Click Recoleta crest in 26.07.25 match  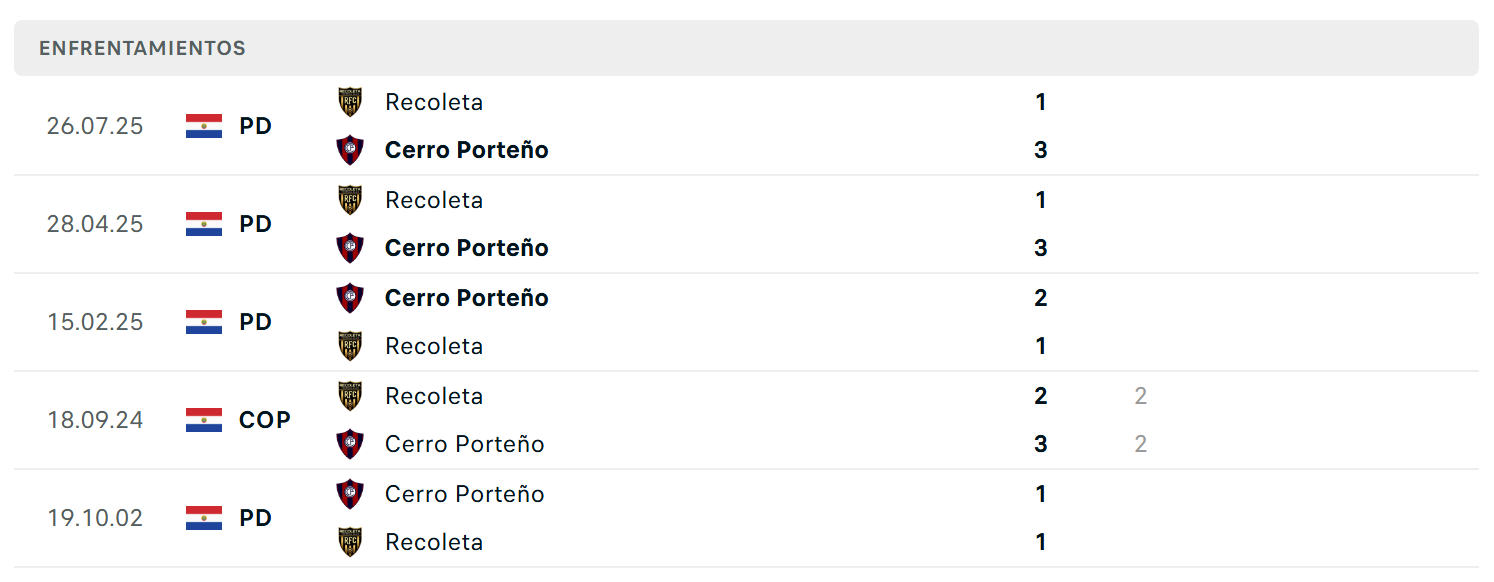click(350, 102)
